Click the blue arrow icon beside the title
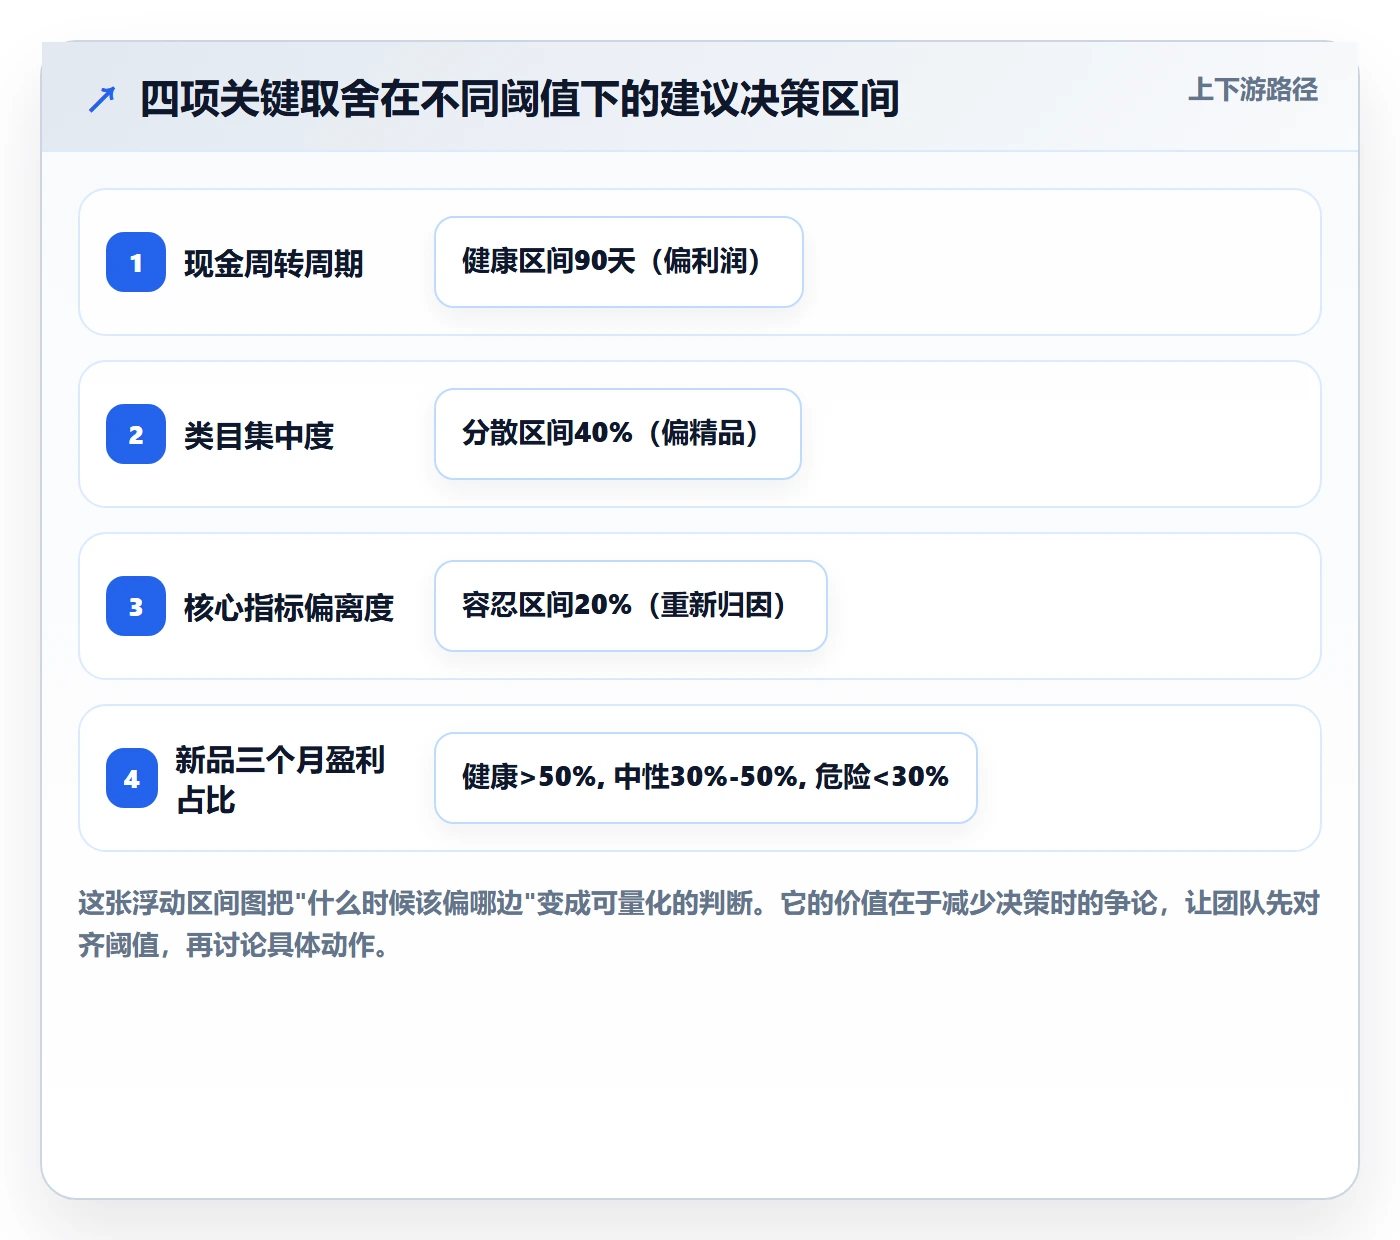The width and height of the screenshot is (1400, 1240). pyautogui.click(x=102, y=99)
